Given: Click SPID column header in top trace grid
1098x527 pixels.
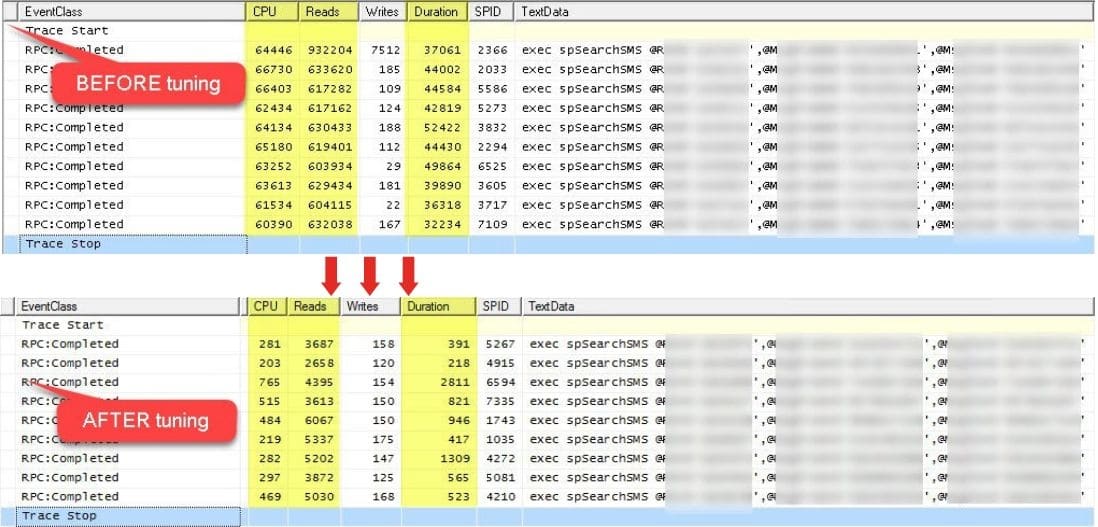Looking at the screenshot, I should pos(491,11).
